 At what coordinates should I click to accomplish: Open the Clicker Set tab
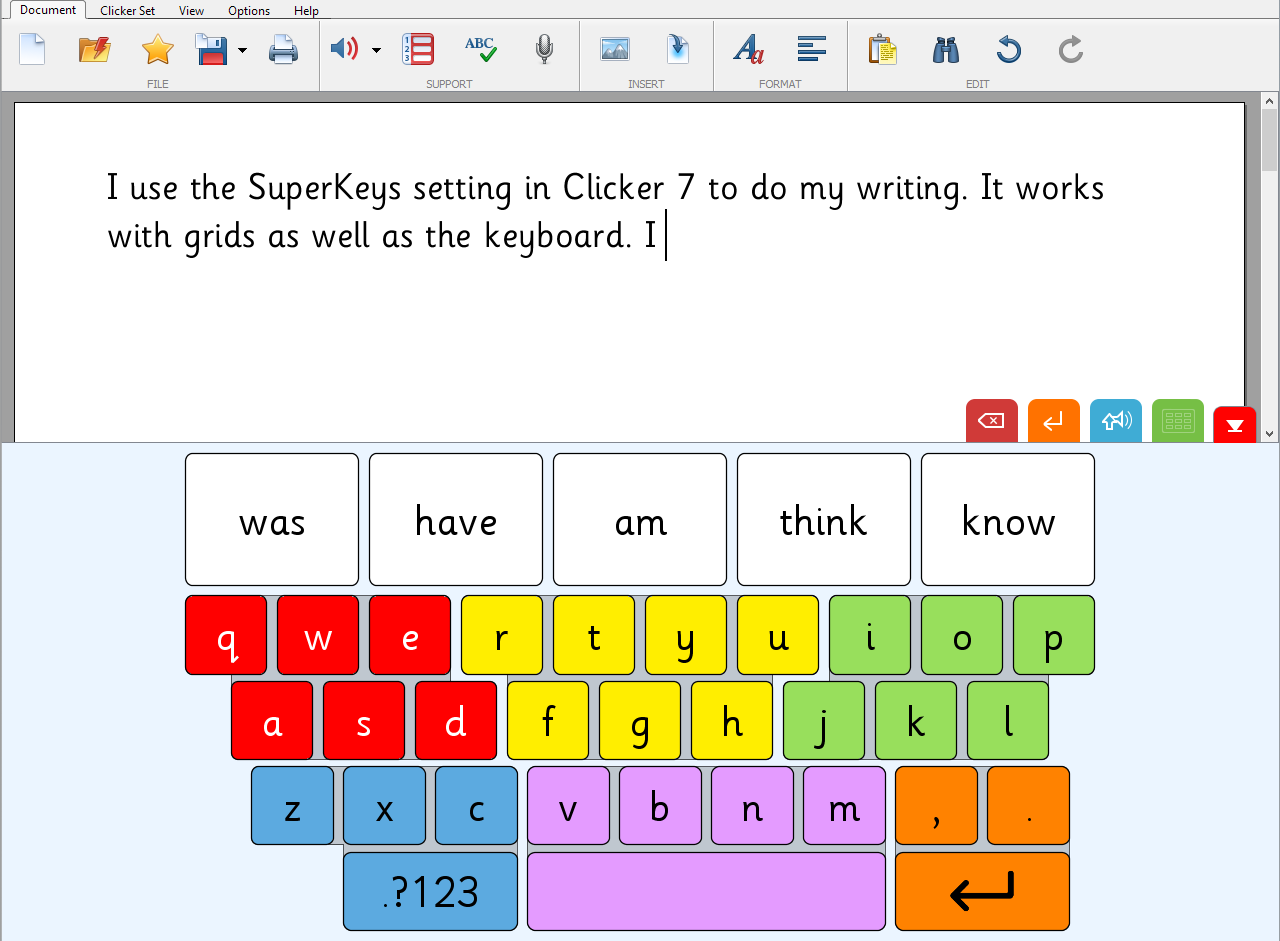[127, 11]
